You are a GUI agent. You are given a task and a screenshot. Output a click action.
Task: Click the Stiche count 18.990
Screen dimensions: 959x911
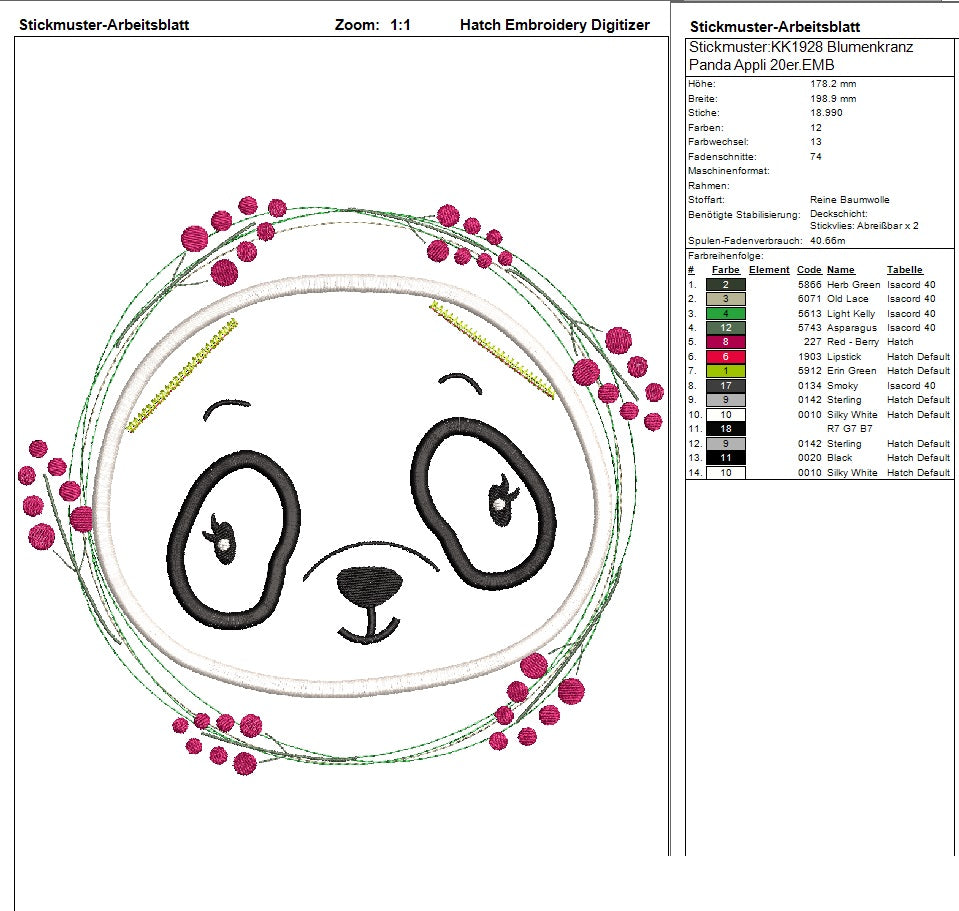[826, 112]
